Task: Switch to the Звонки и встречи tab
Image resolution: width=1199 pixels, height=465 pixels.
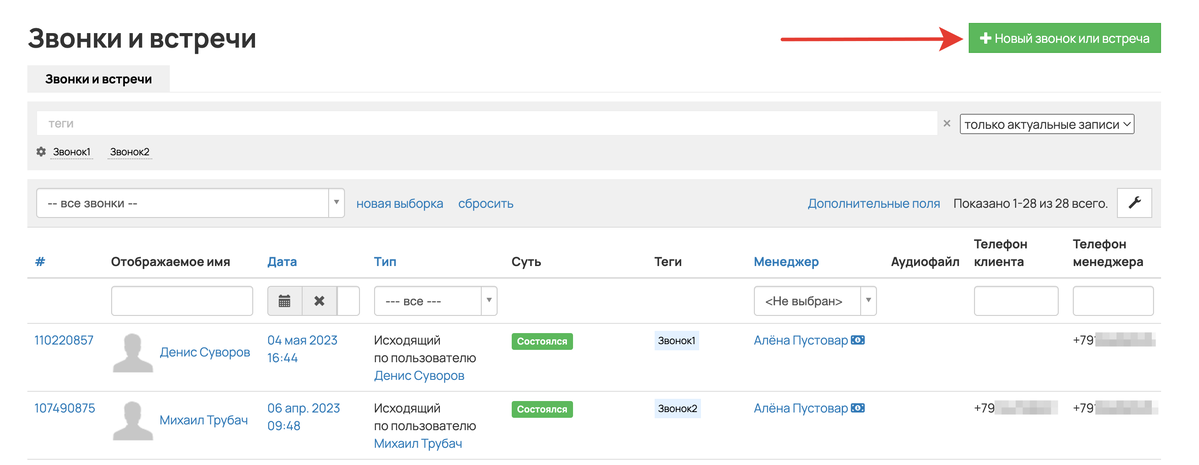Action: [x=99, y=79]
